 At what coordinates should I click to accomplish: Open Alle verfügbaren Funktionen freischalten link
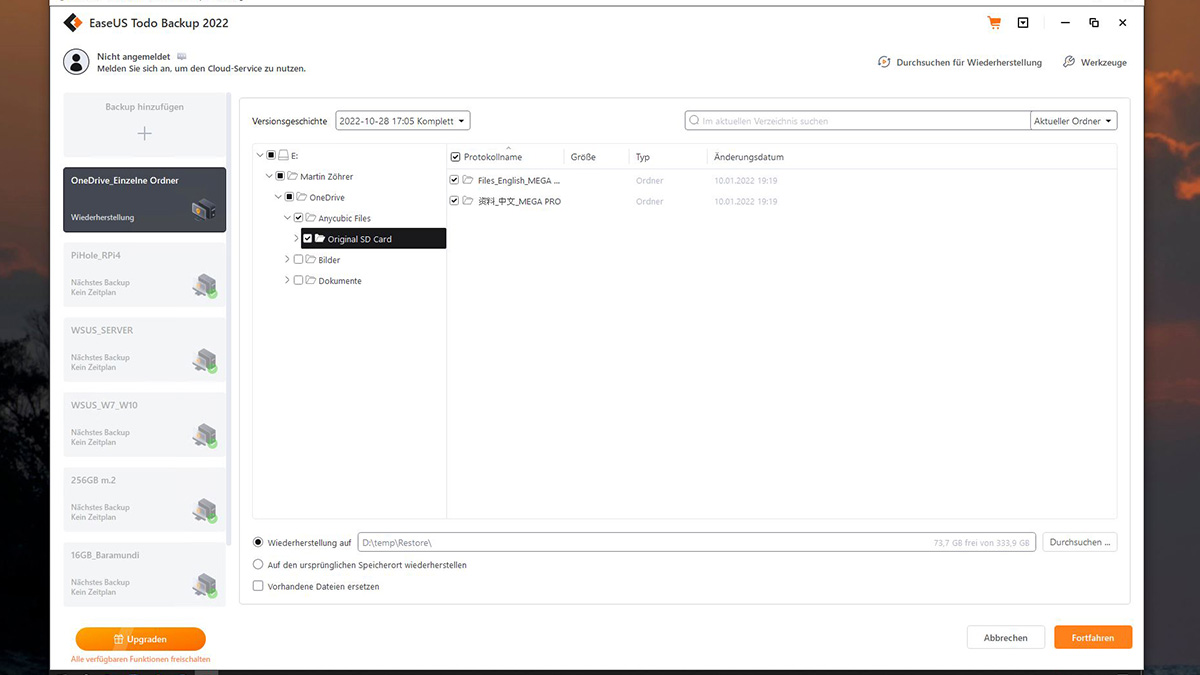tap(141, 660)
